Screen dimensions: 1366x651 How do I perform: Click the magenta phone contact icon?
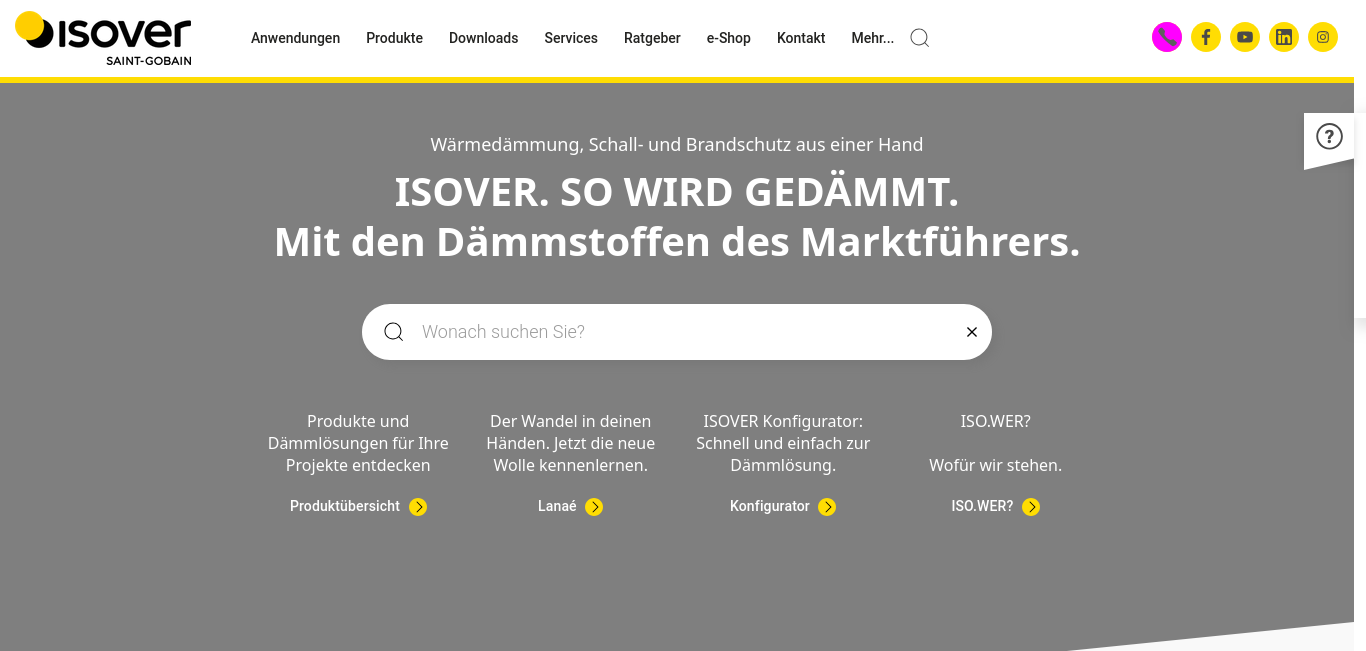[1167, 37]
